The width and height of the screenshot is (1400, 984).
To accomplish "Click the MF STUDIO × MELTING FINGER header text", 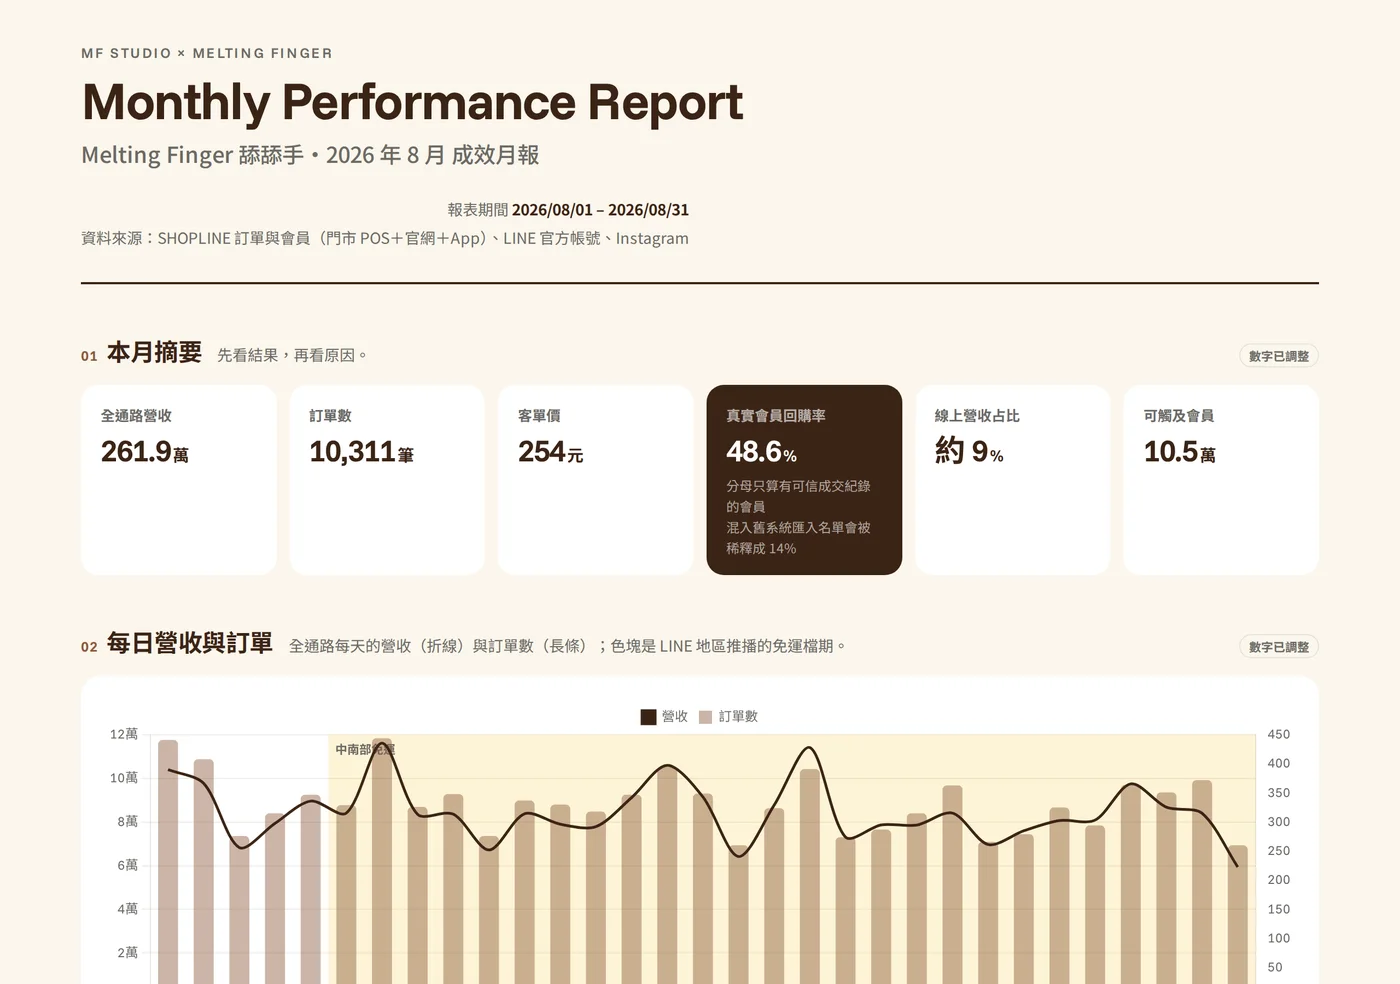I will click(x=207, y=53).
